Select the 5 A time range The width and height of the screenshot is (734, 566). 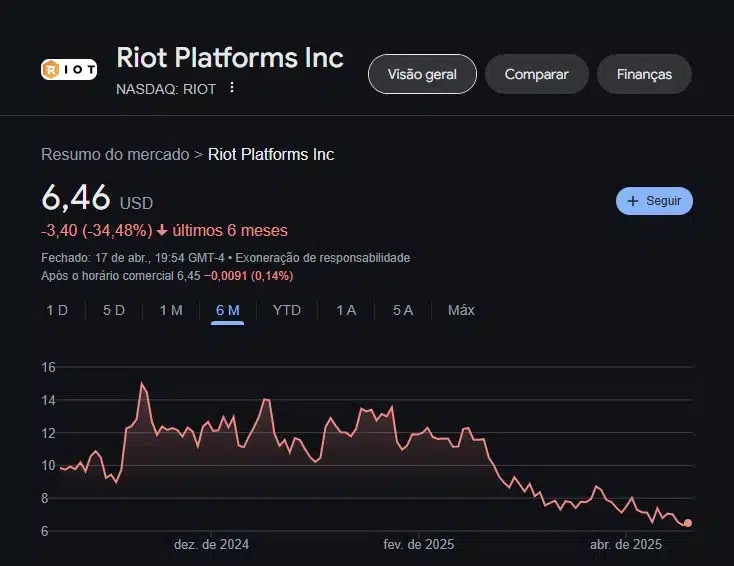coord(403,310)
